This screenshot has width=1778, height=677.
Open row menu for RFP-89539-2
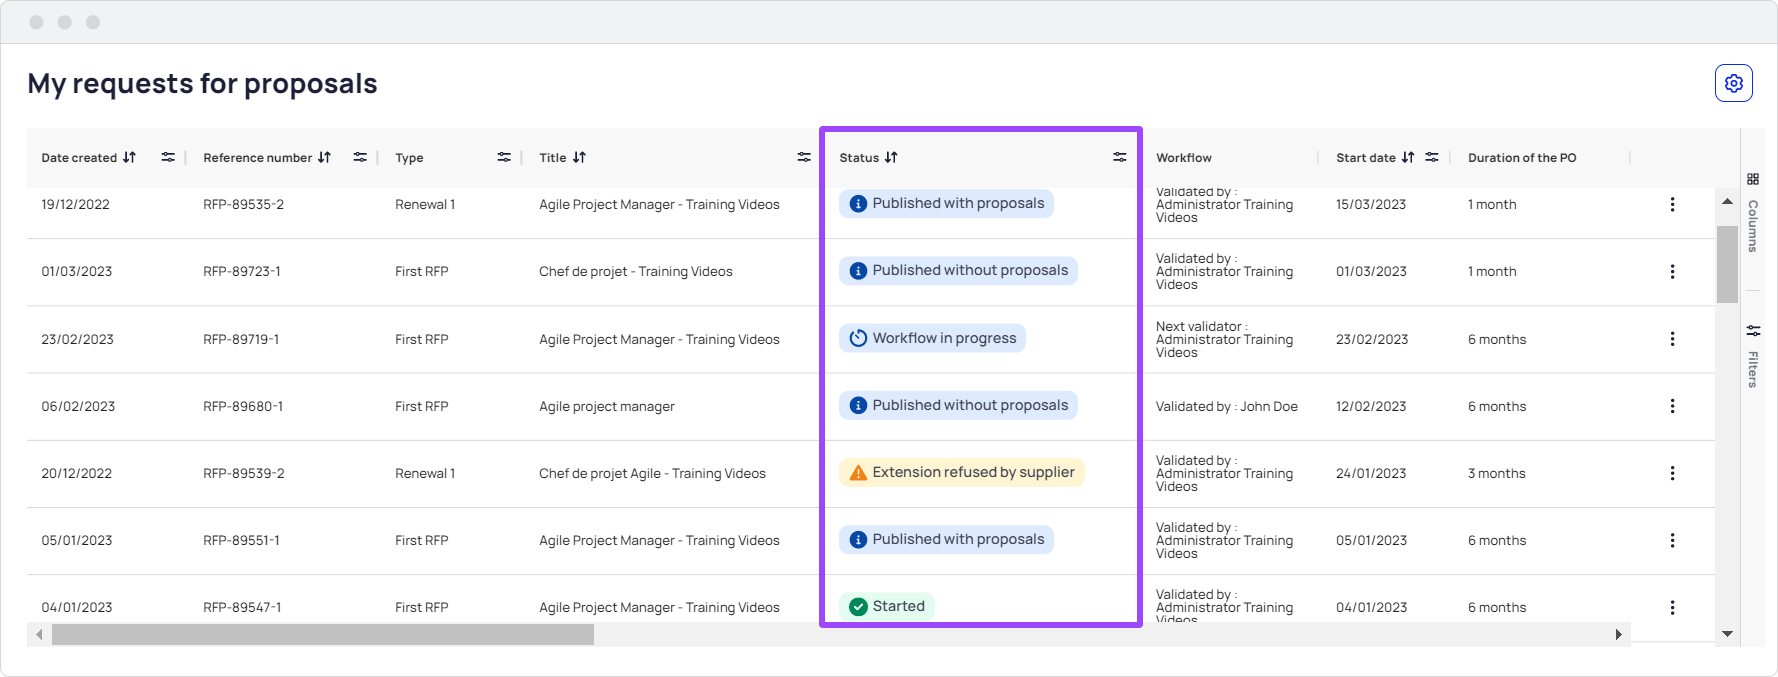pyautogui.click(x=1672, y=473)
